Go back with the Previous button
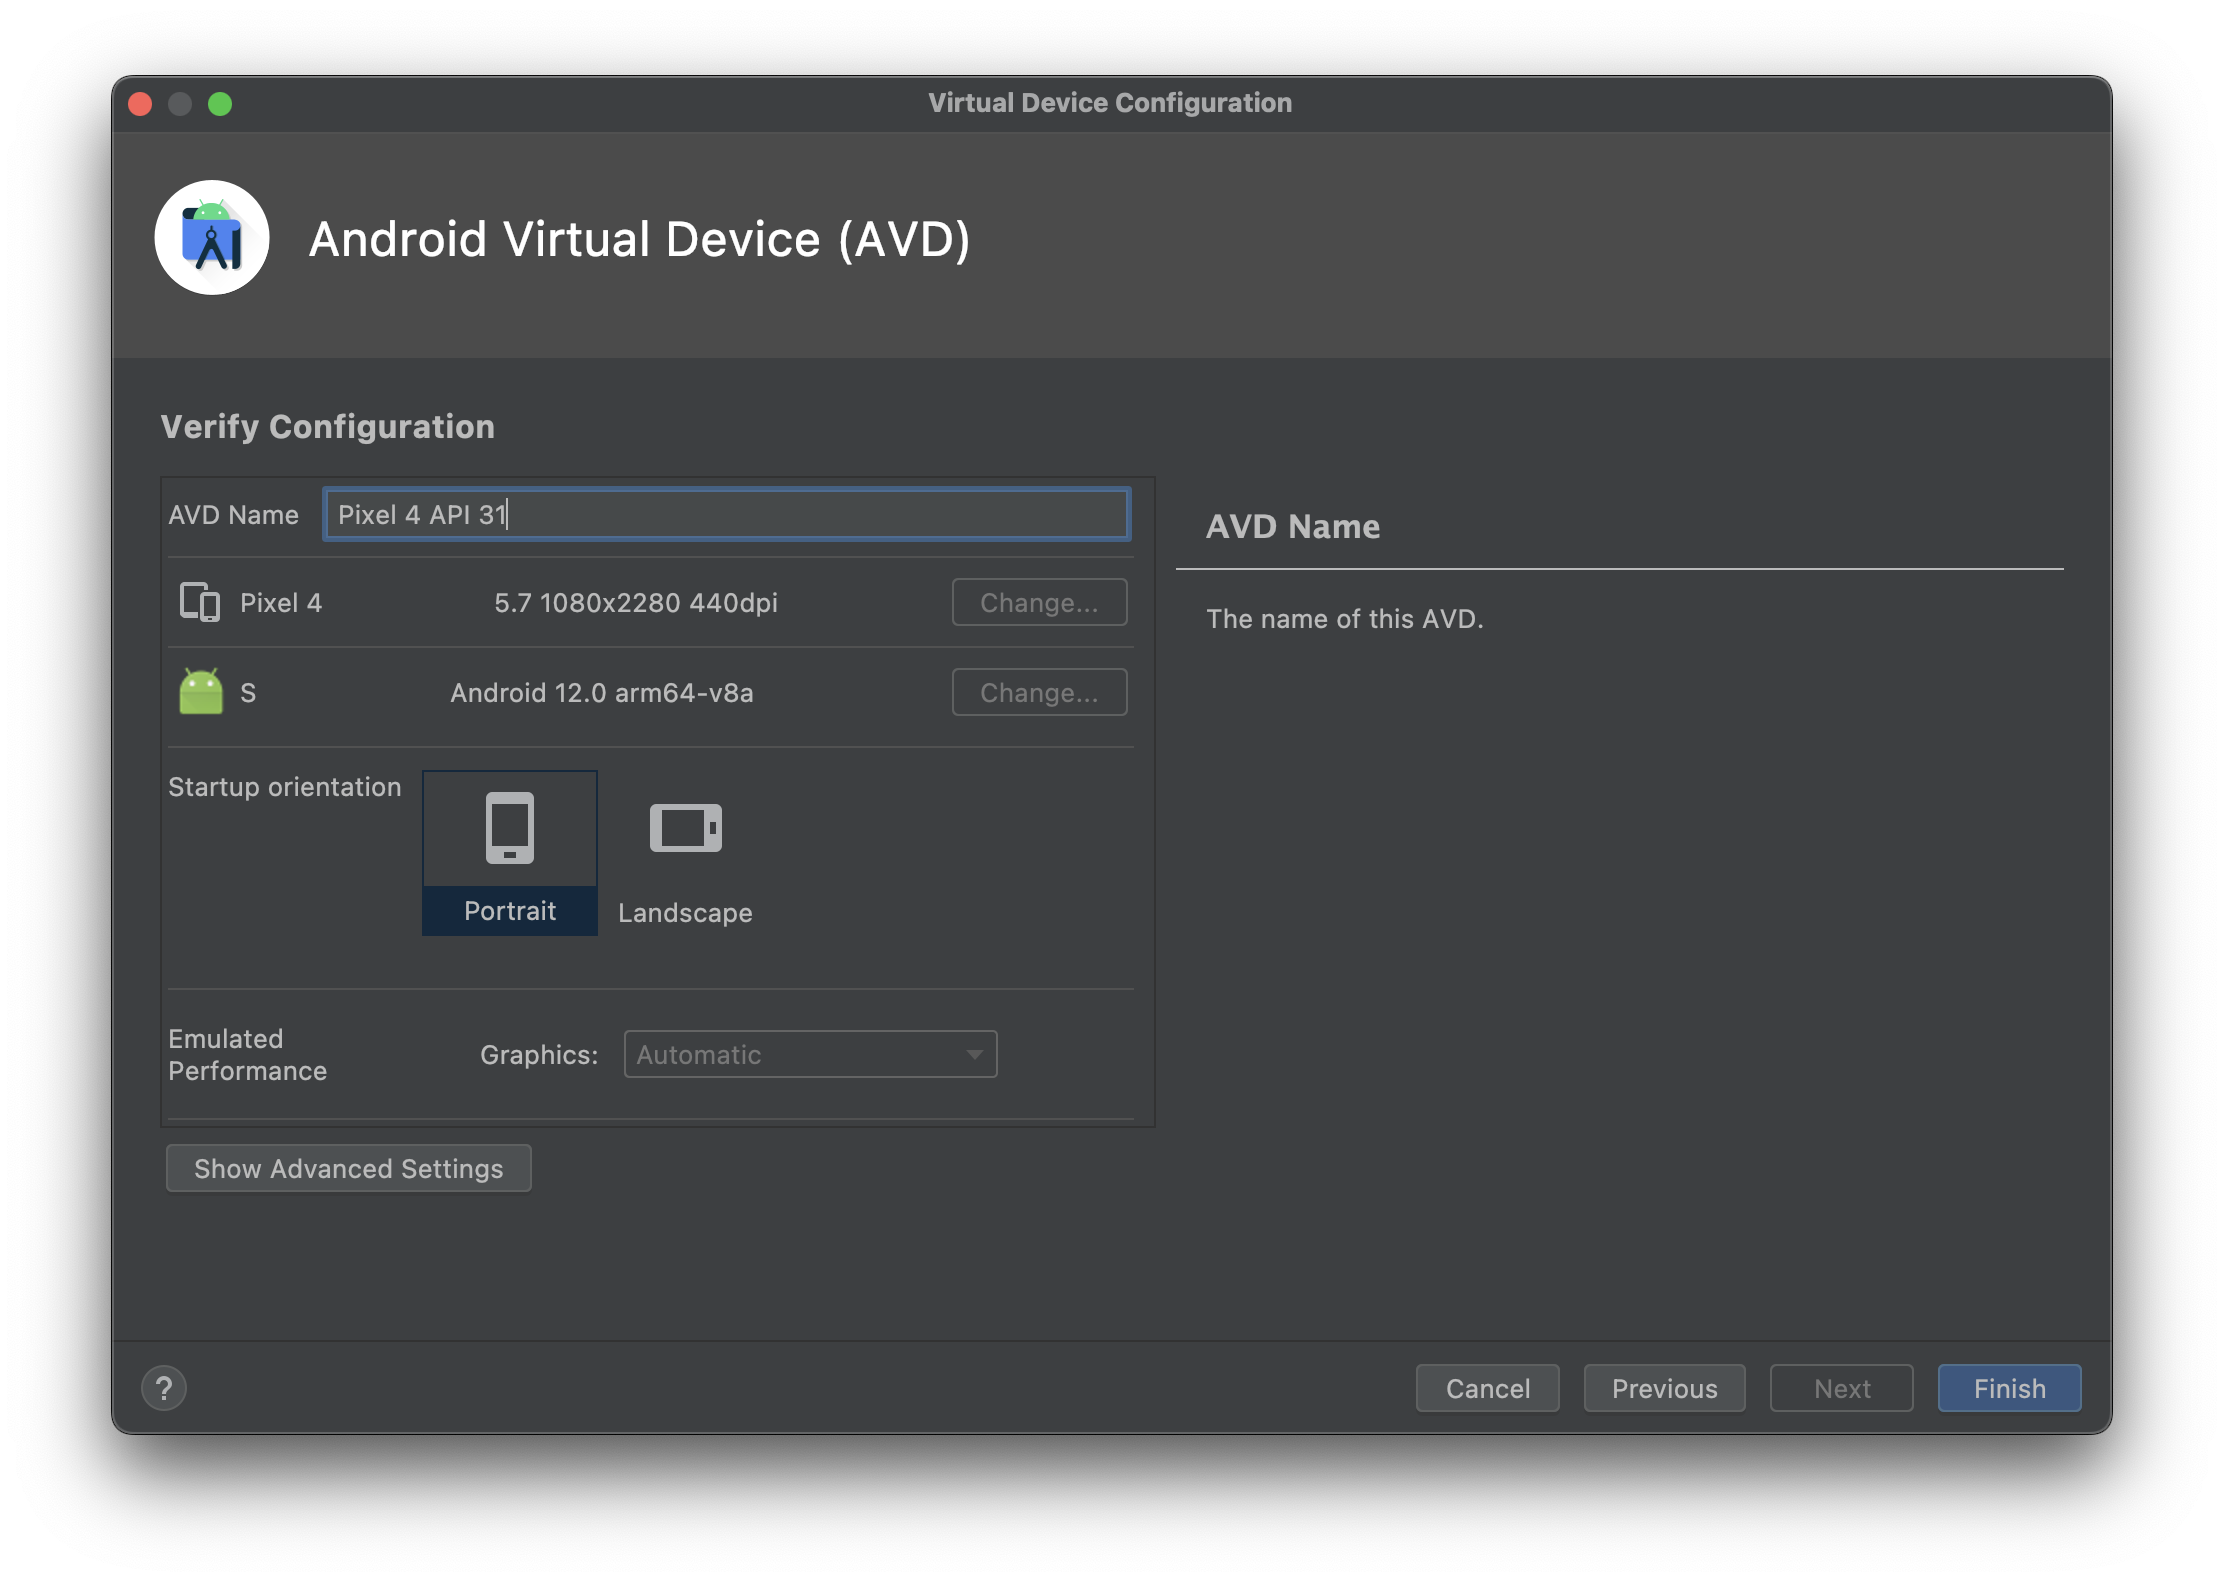 pyautogui.click(x=1663, y=1388)
